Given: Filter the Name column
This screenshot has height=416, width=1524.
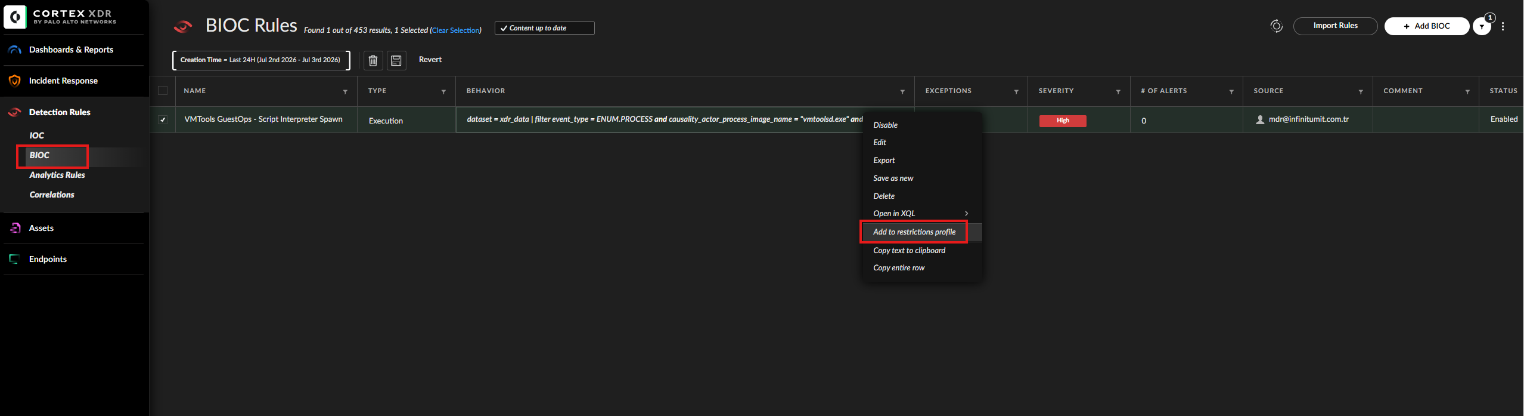Looking at the screenshot, I should tap(346, 91).
